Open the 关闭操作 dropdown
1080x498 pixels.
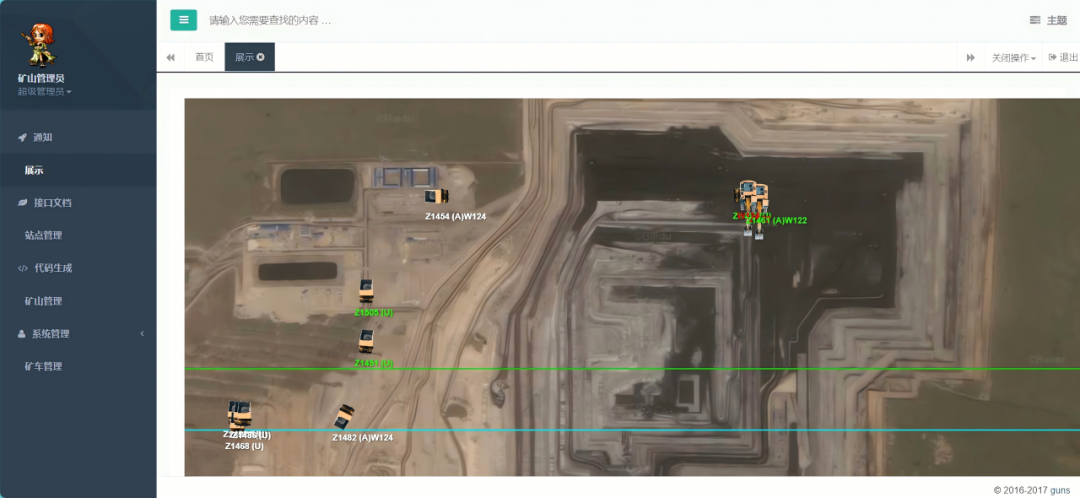click(1013, 58)
